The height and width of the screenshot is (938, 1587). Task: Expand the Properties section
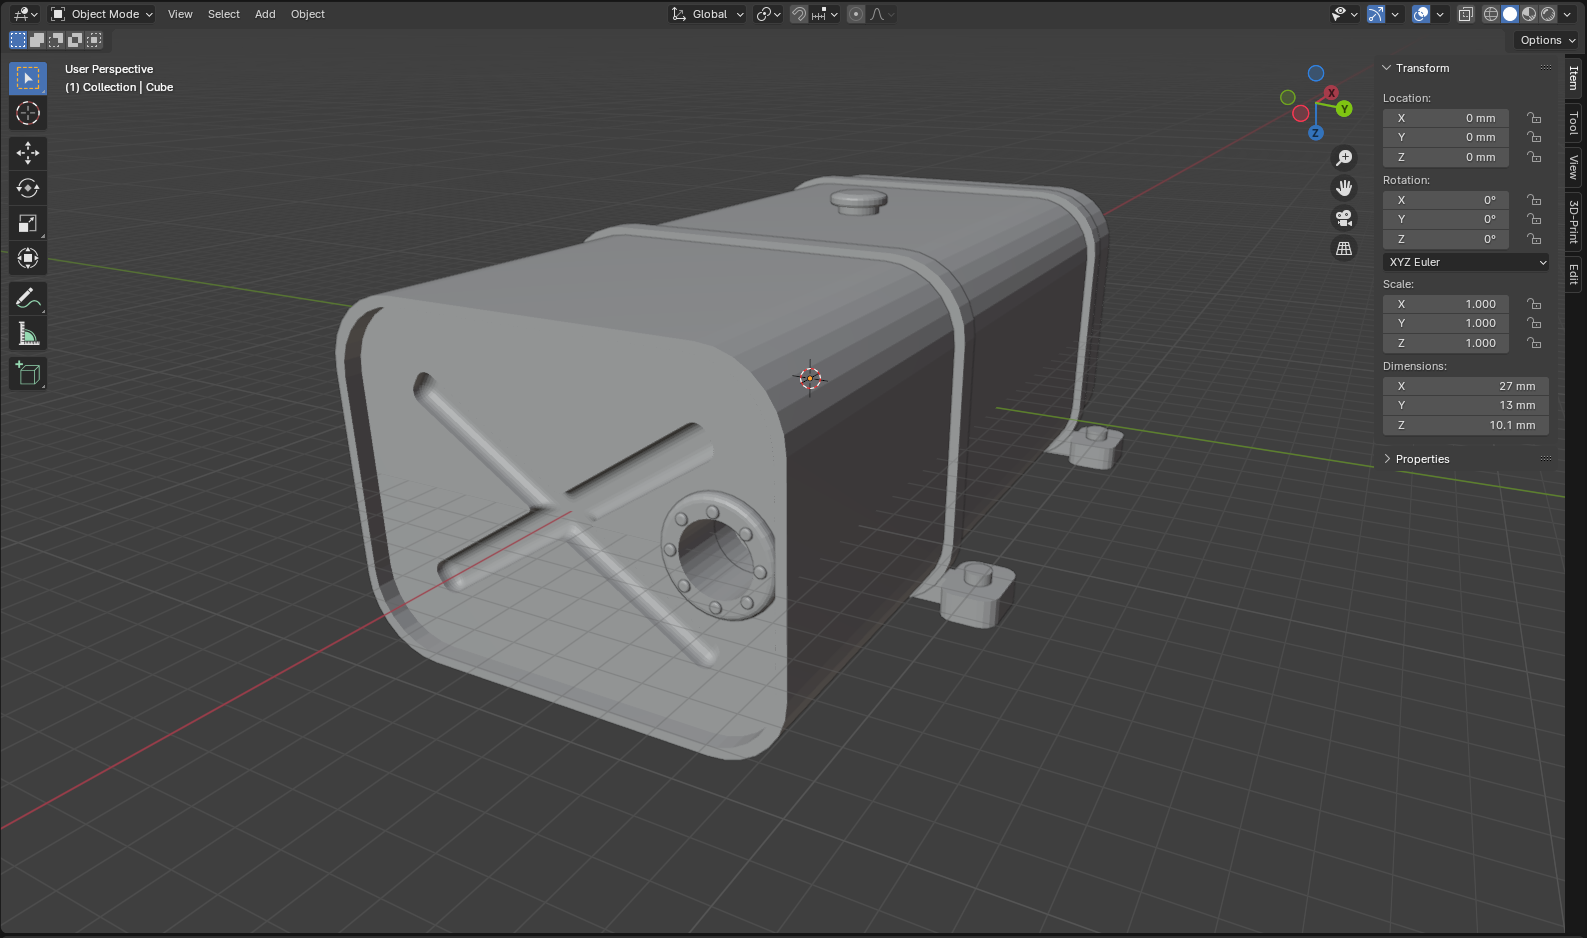click(1422, 459)
